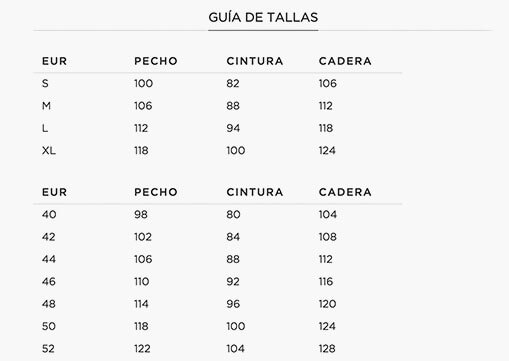Select the size M row label
This screenshot has height=361, width=509.
point(46,106)
